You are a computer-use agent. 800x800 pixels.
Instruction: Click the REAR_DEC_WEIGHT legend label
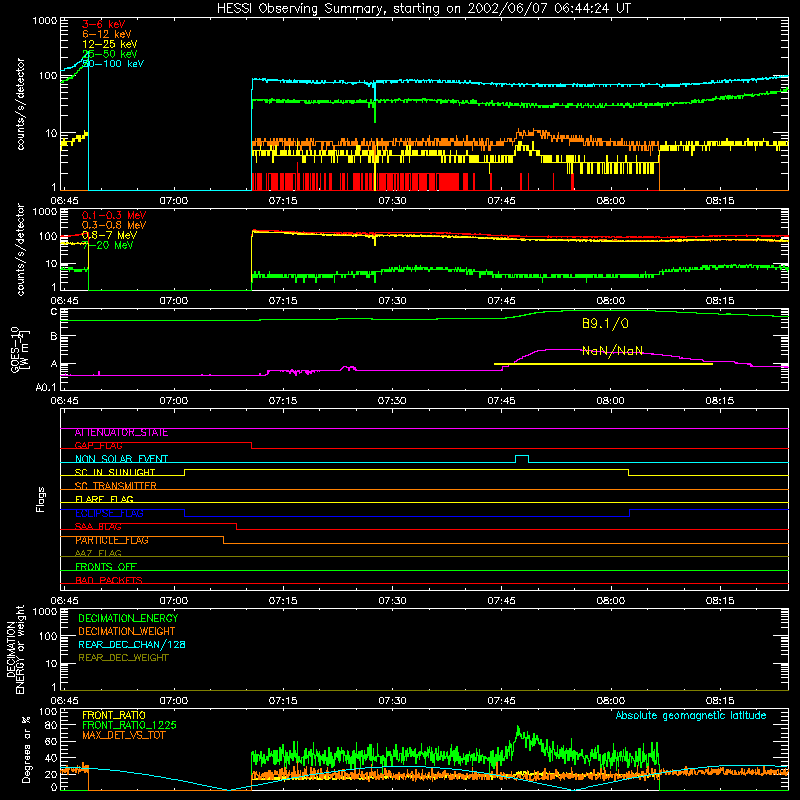pos(123,658)
